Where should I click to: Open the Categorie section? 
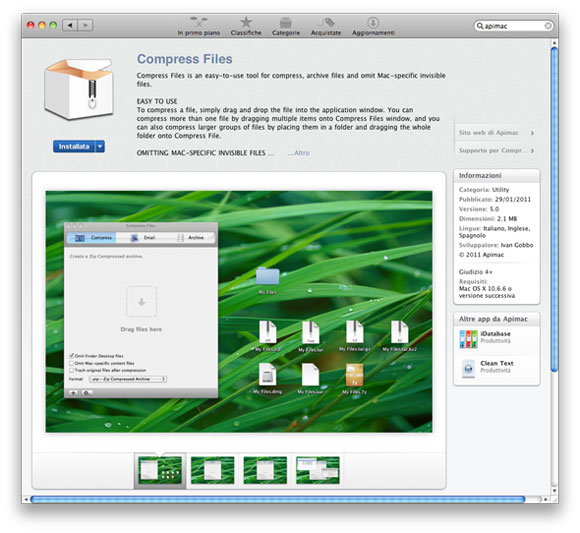coord(286,26)
